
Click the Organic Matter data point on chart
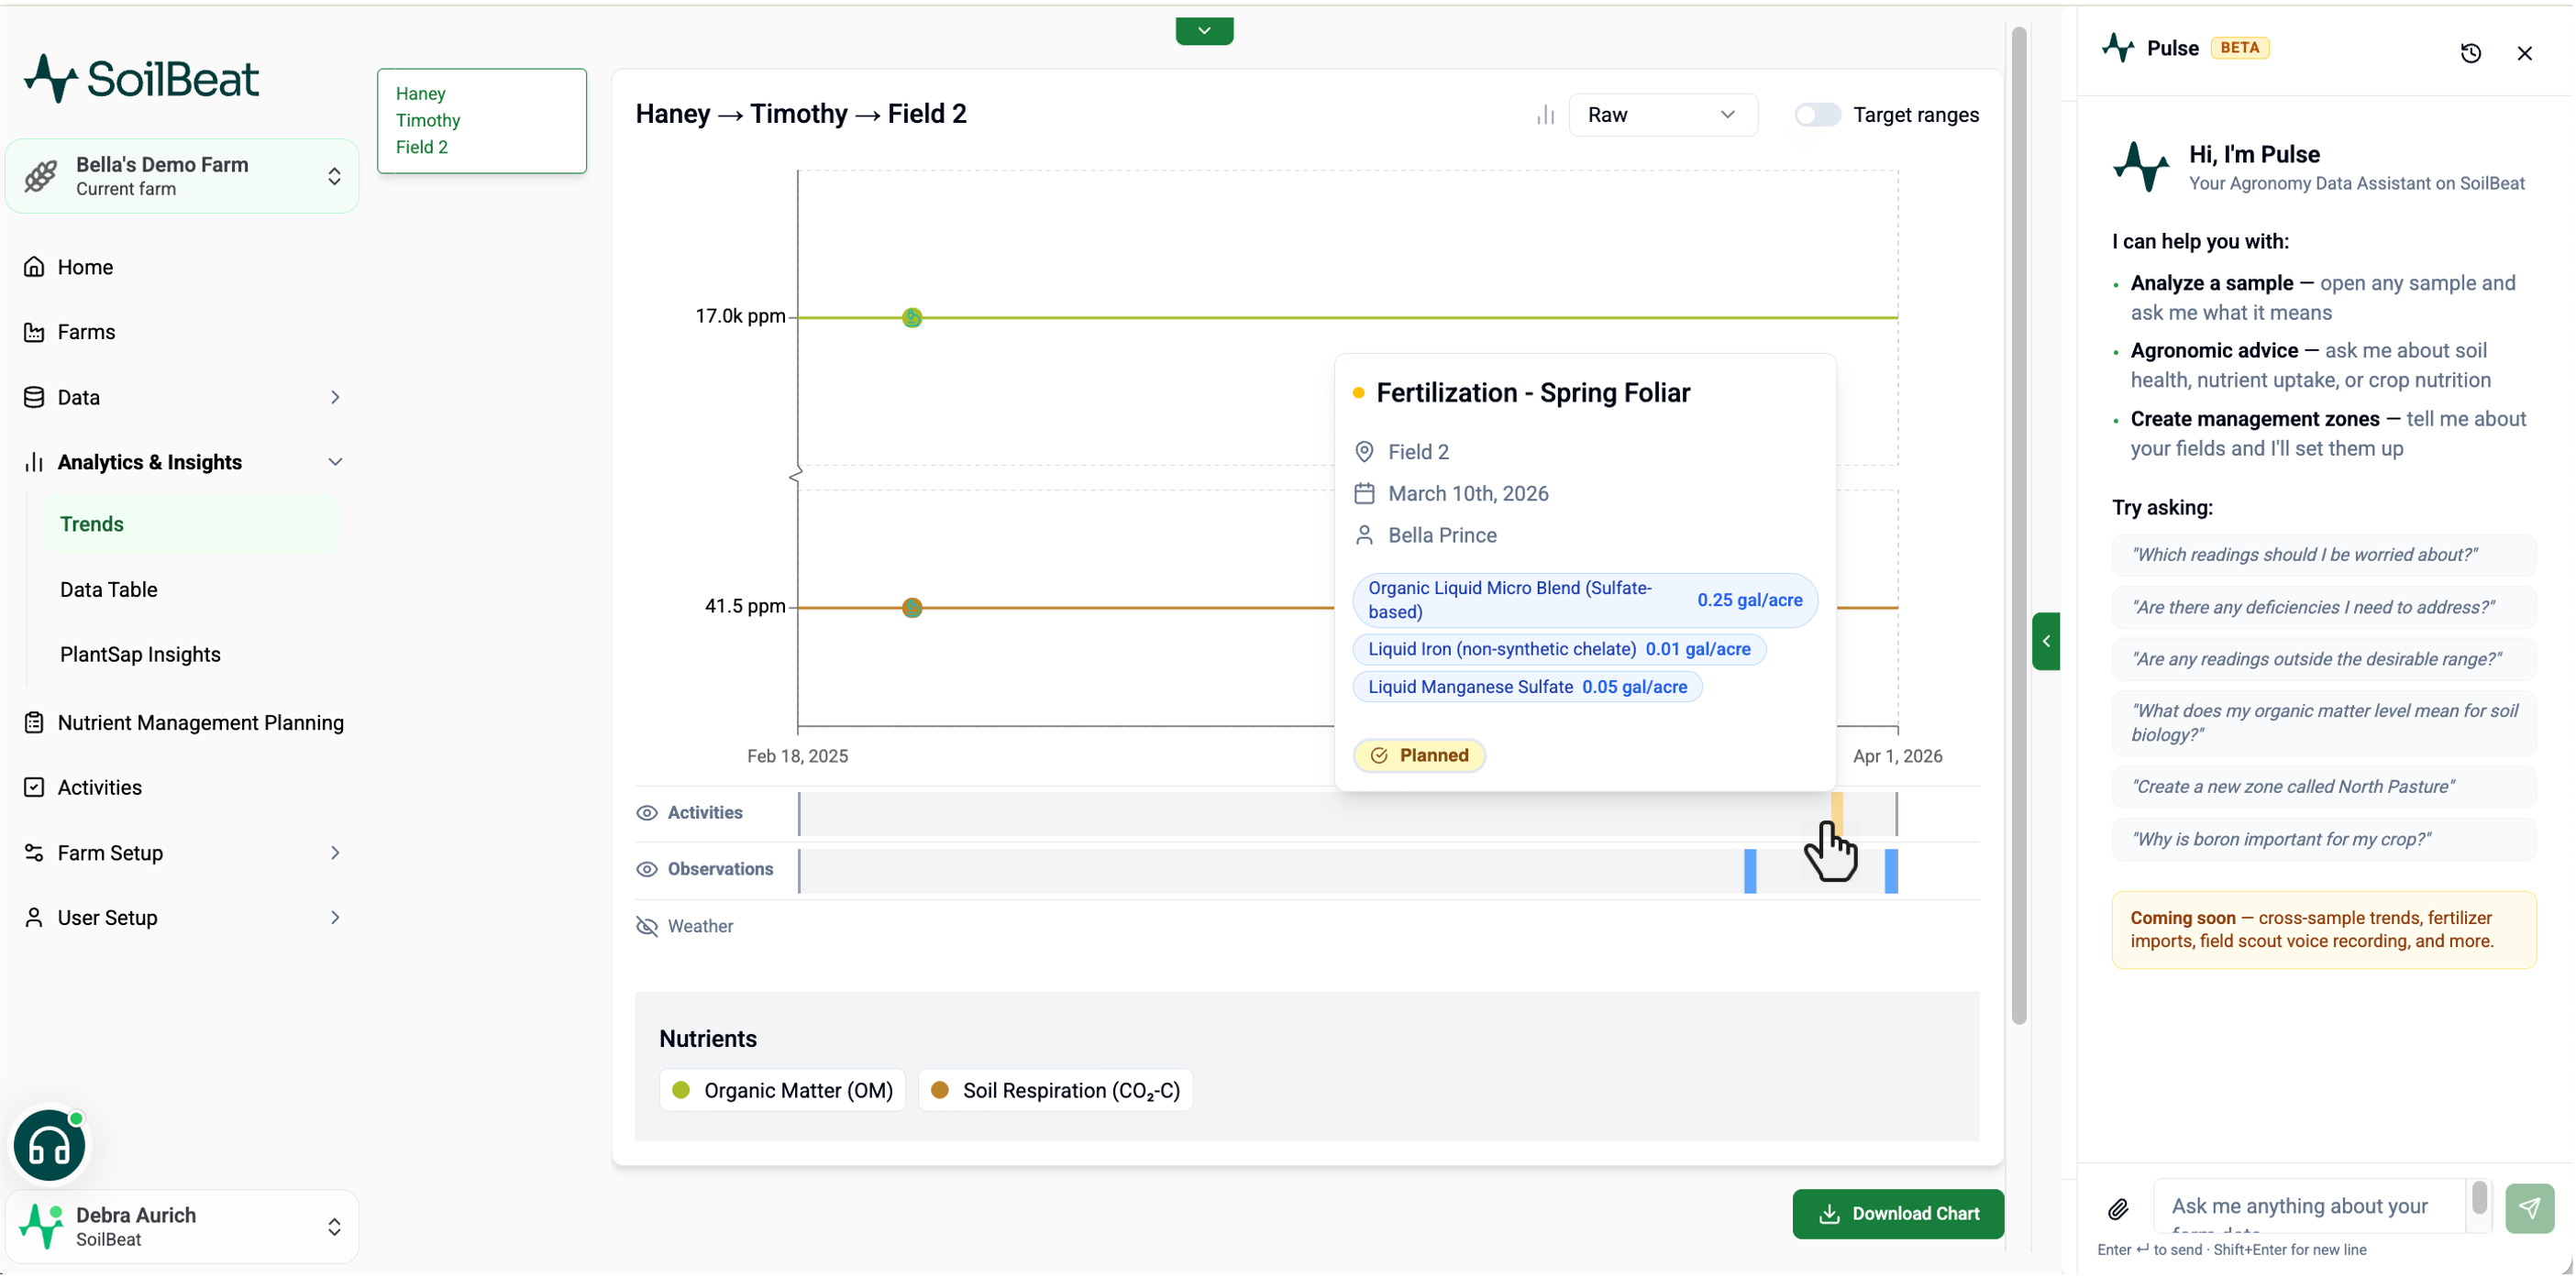point(911,317)
